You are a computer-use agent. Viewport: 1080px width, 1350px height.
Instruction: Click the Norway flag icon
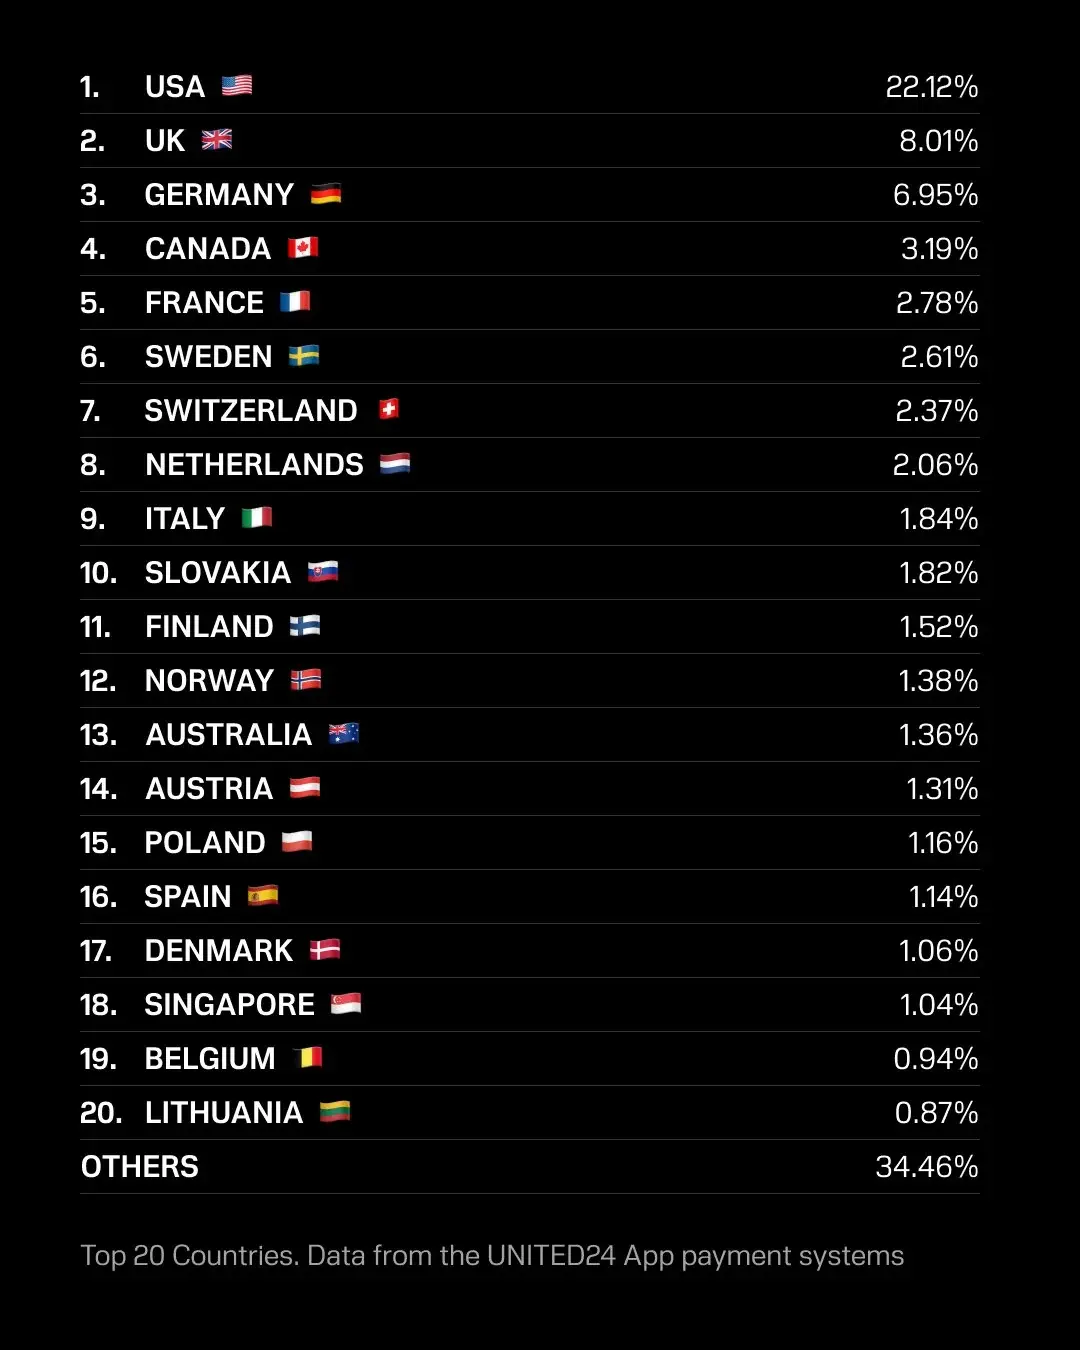click(x=306, y=680)
